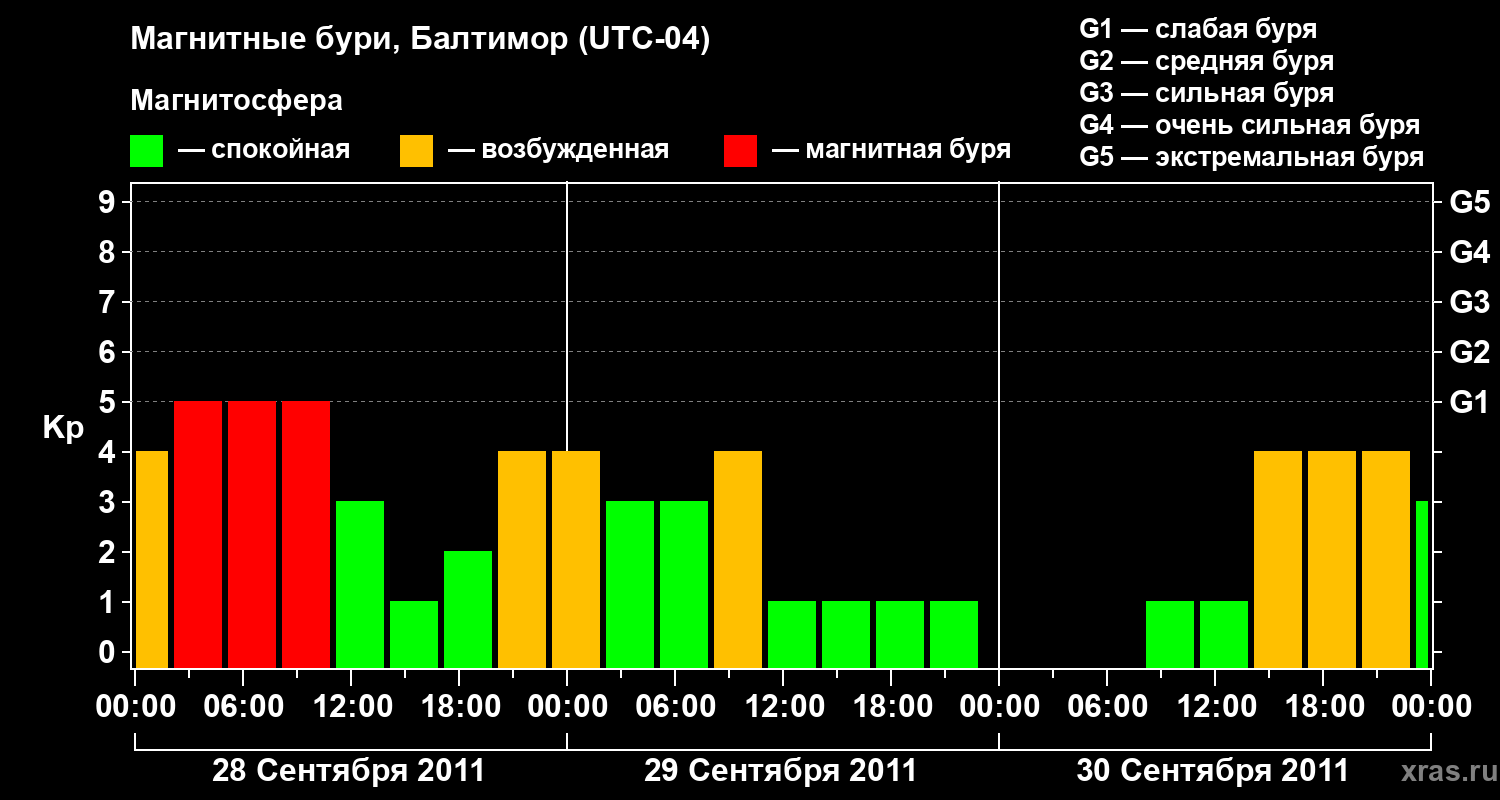Click the 'Kp' axis label
Image resolution: width=1500 pixels, height=800 pixels.
[x=63, y=428]
